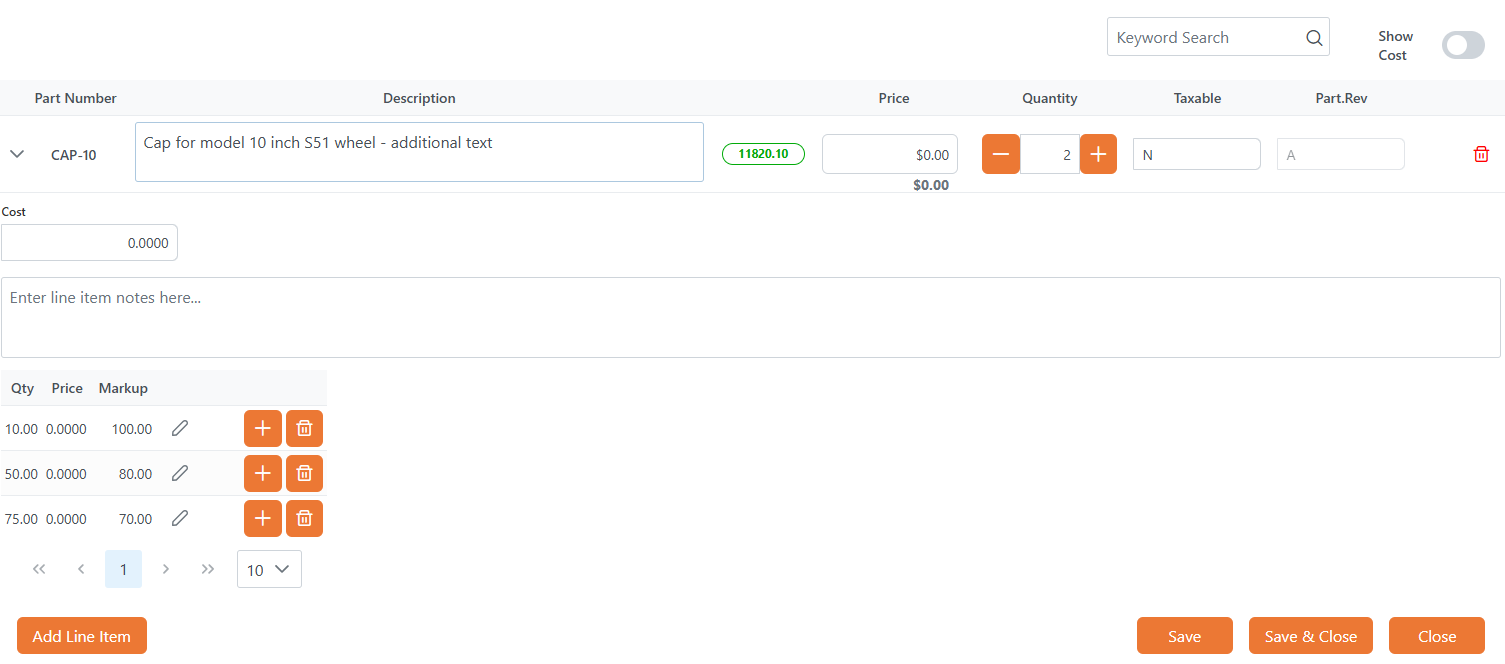Select the Taxable column header

pos(1197,97)
